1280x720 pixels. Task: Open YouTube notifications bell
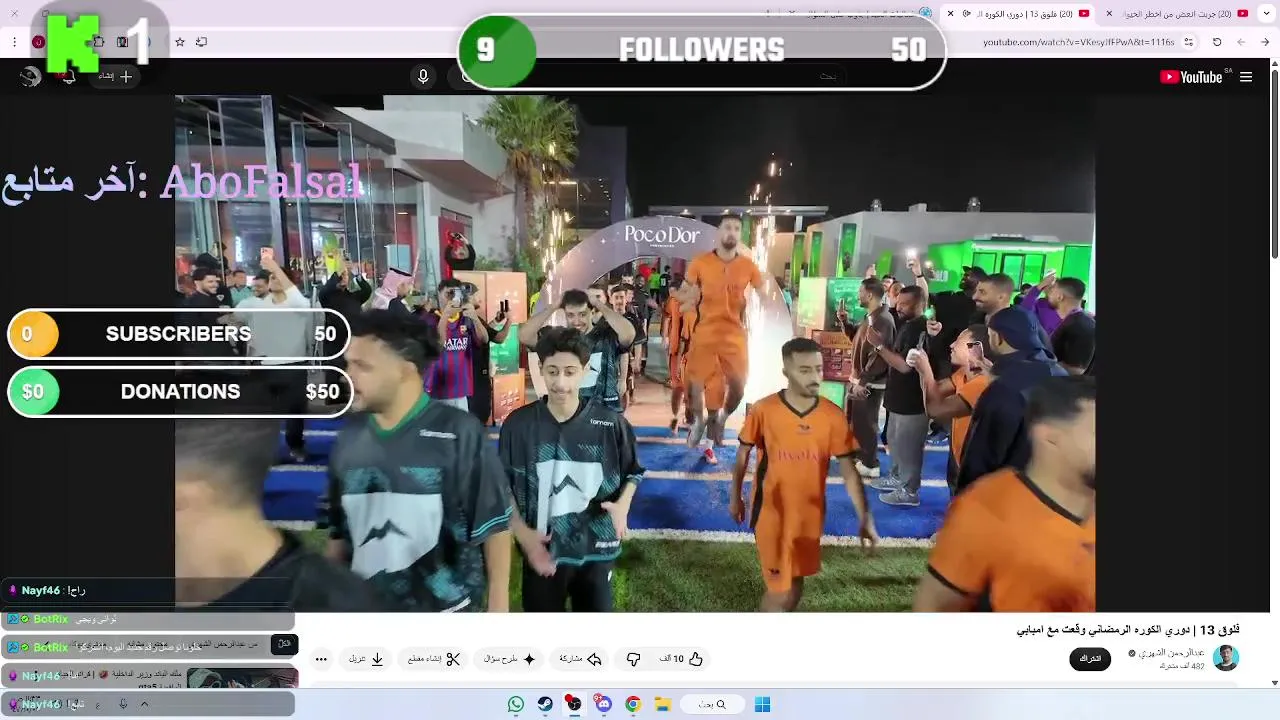click(x=69, y=76)
